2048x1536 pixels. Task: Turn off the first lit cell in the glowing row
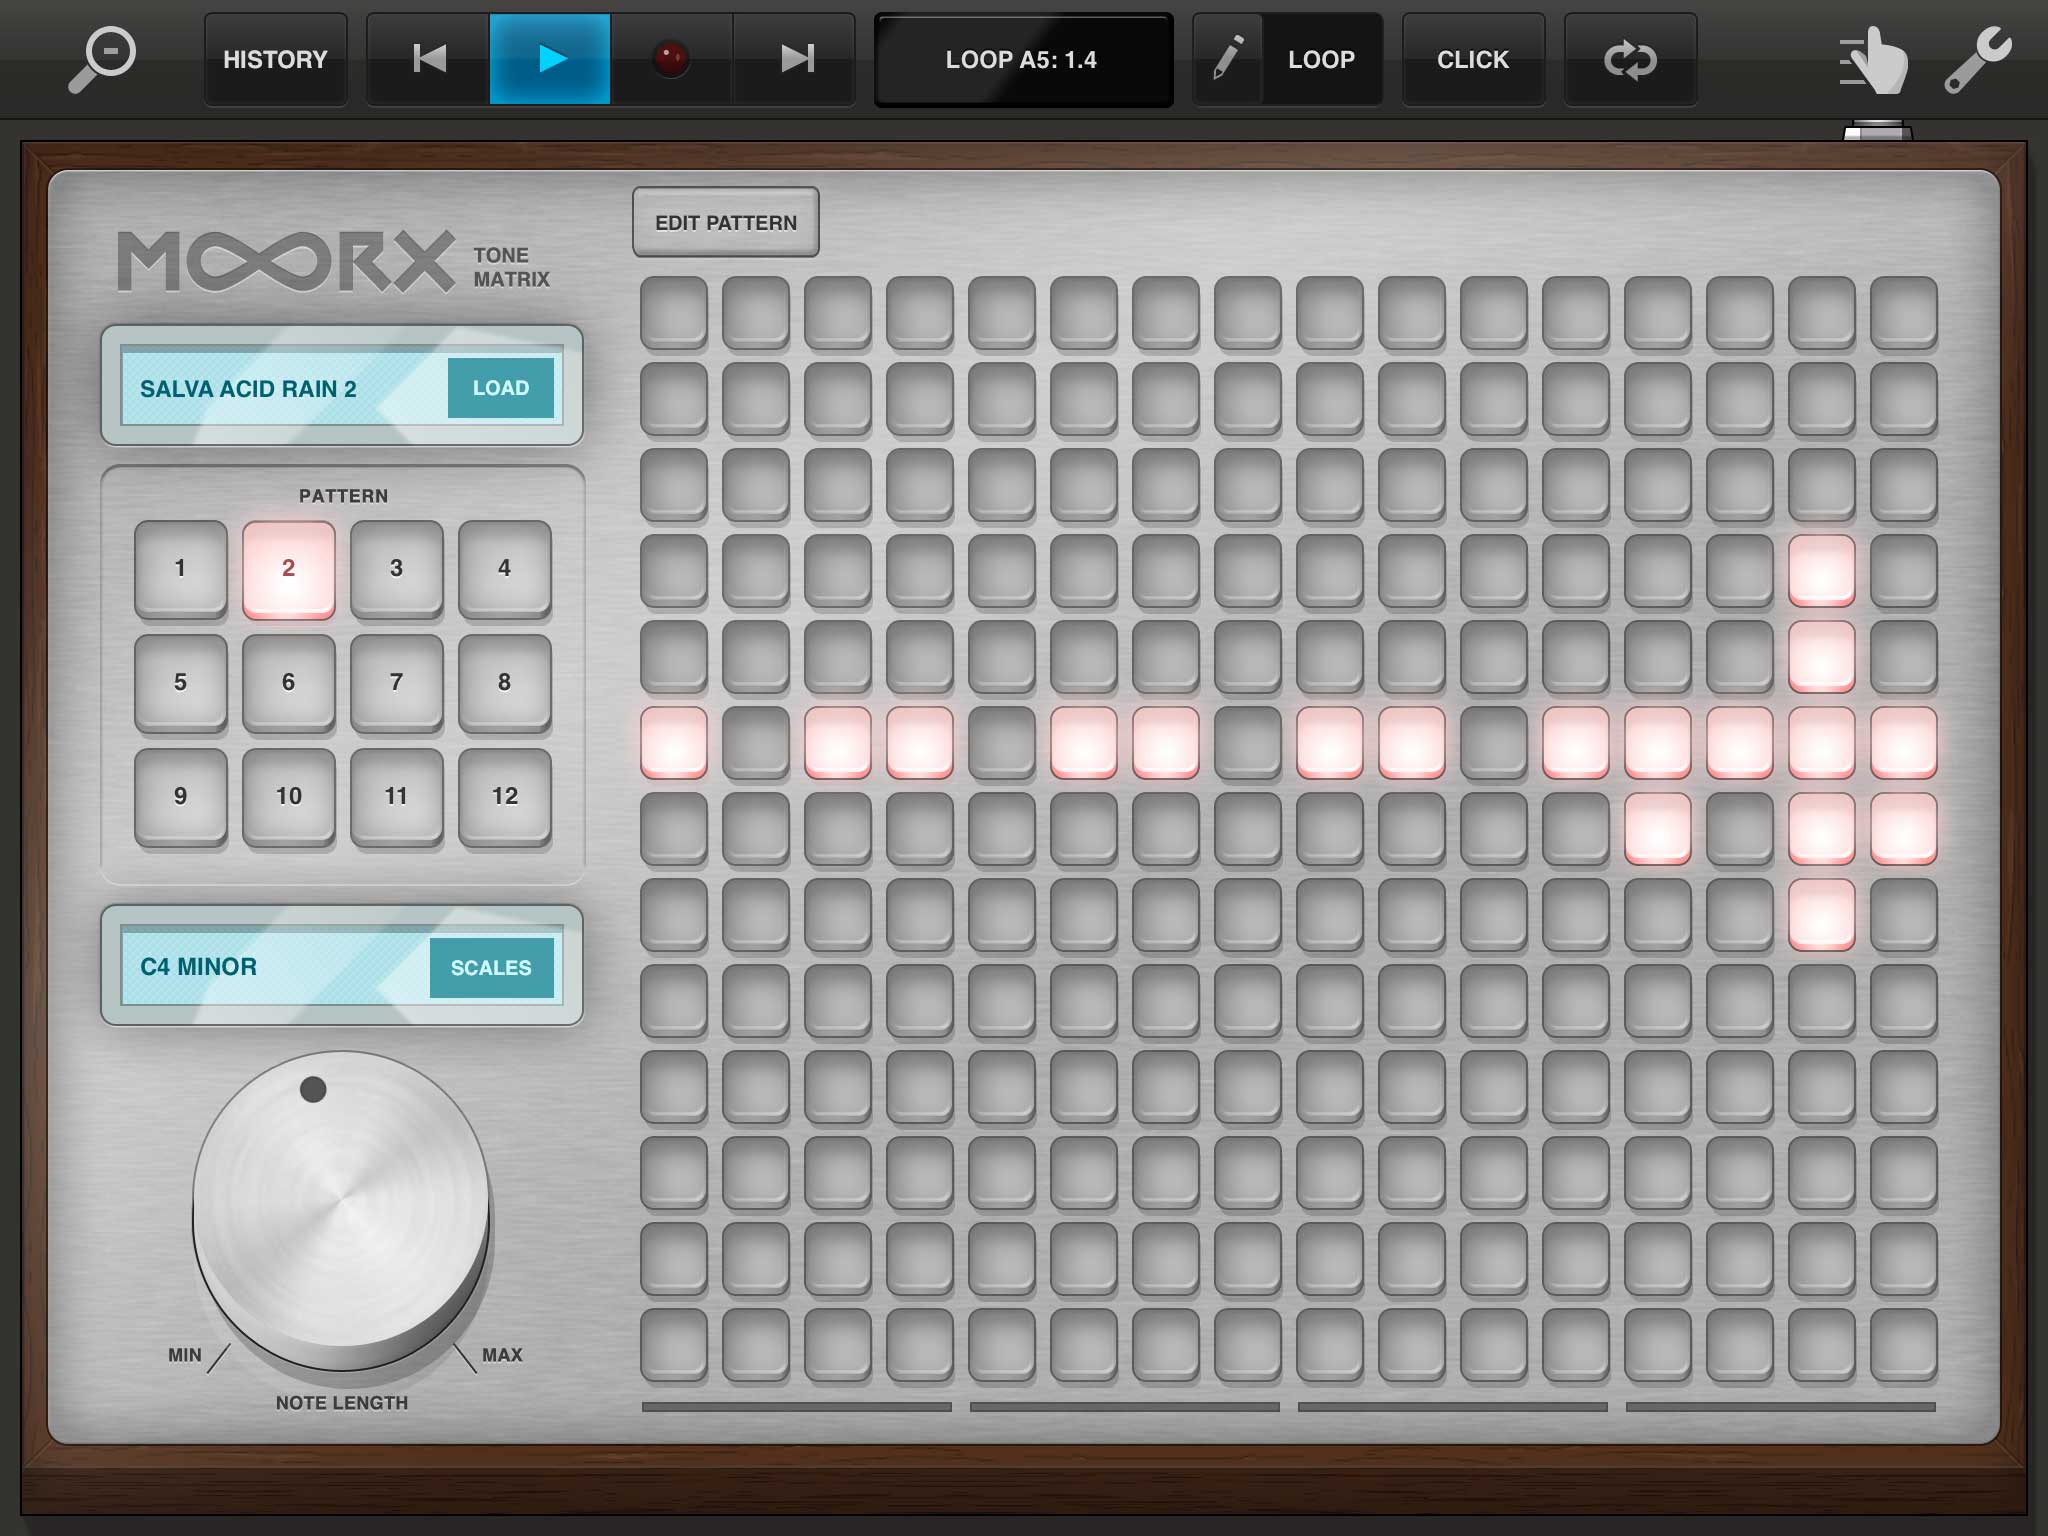tap(674, 742)
